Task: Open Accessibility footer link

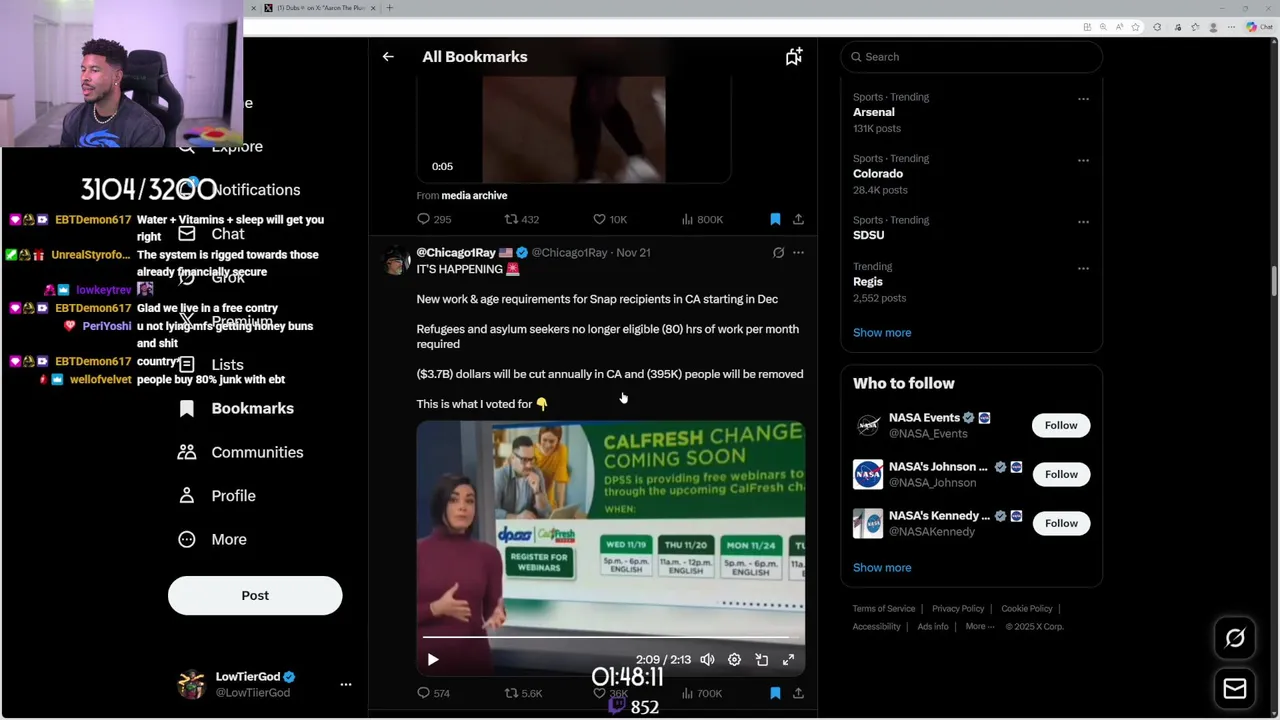Action: click(877, 627)
